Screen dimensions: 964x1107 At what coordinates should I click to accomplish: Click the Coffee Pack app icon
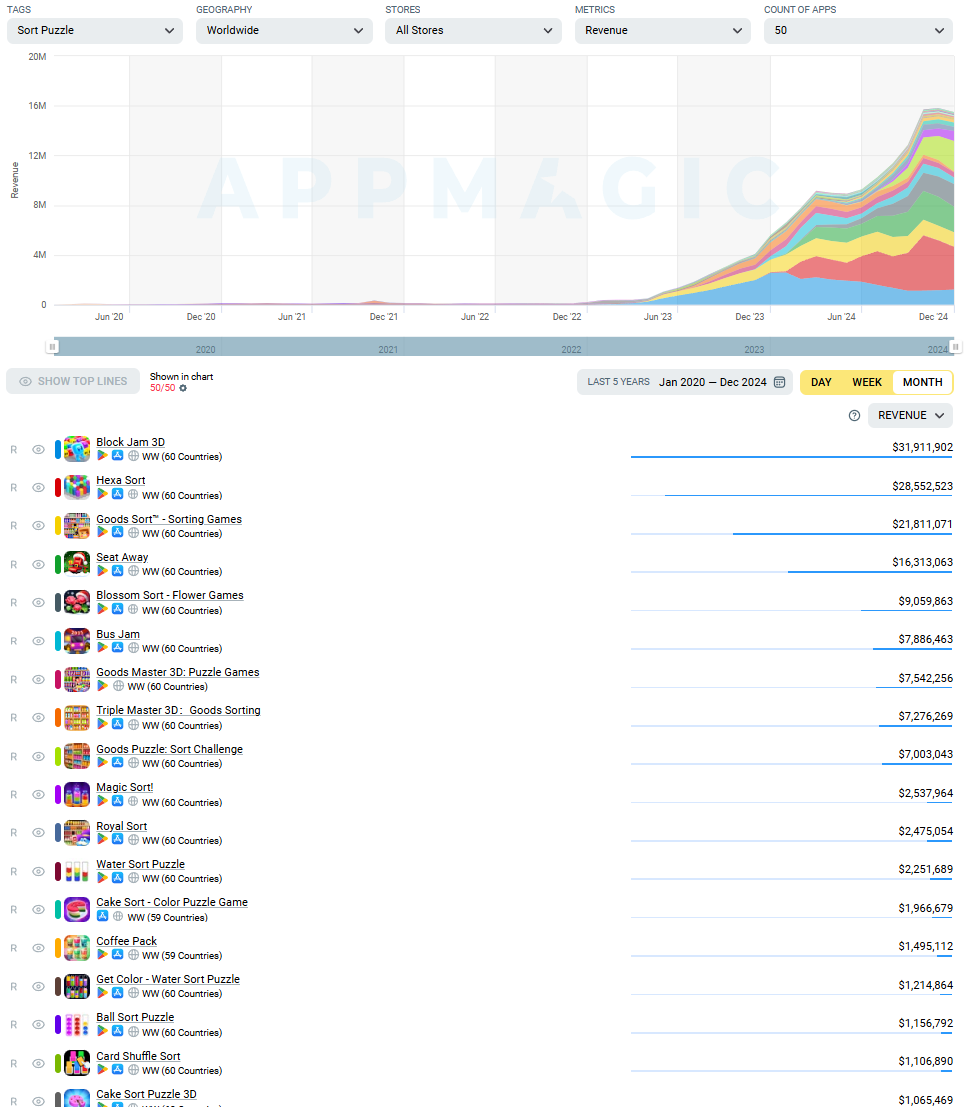pos(77,947)
